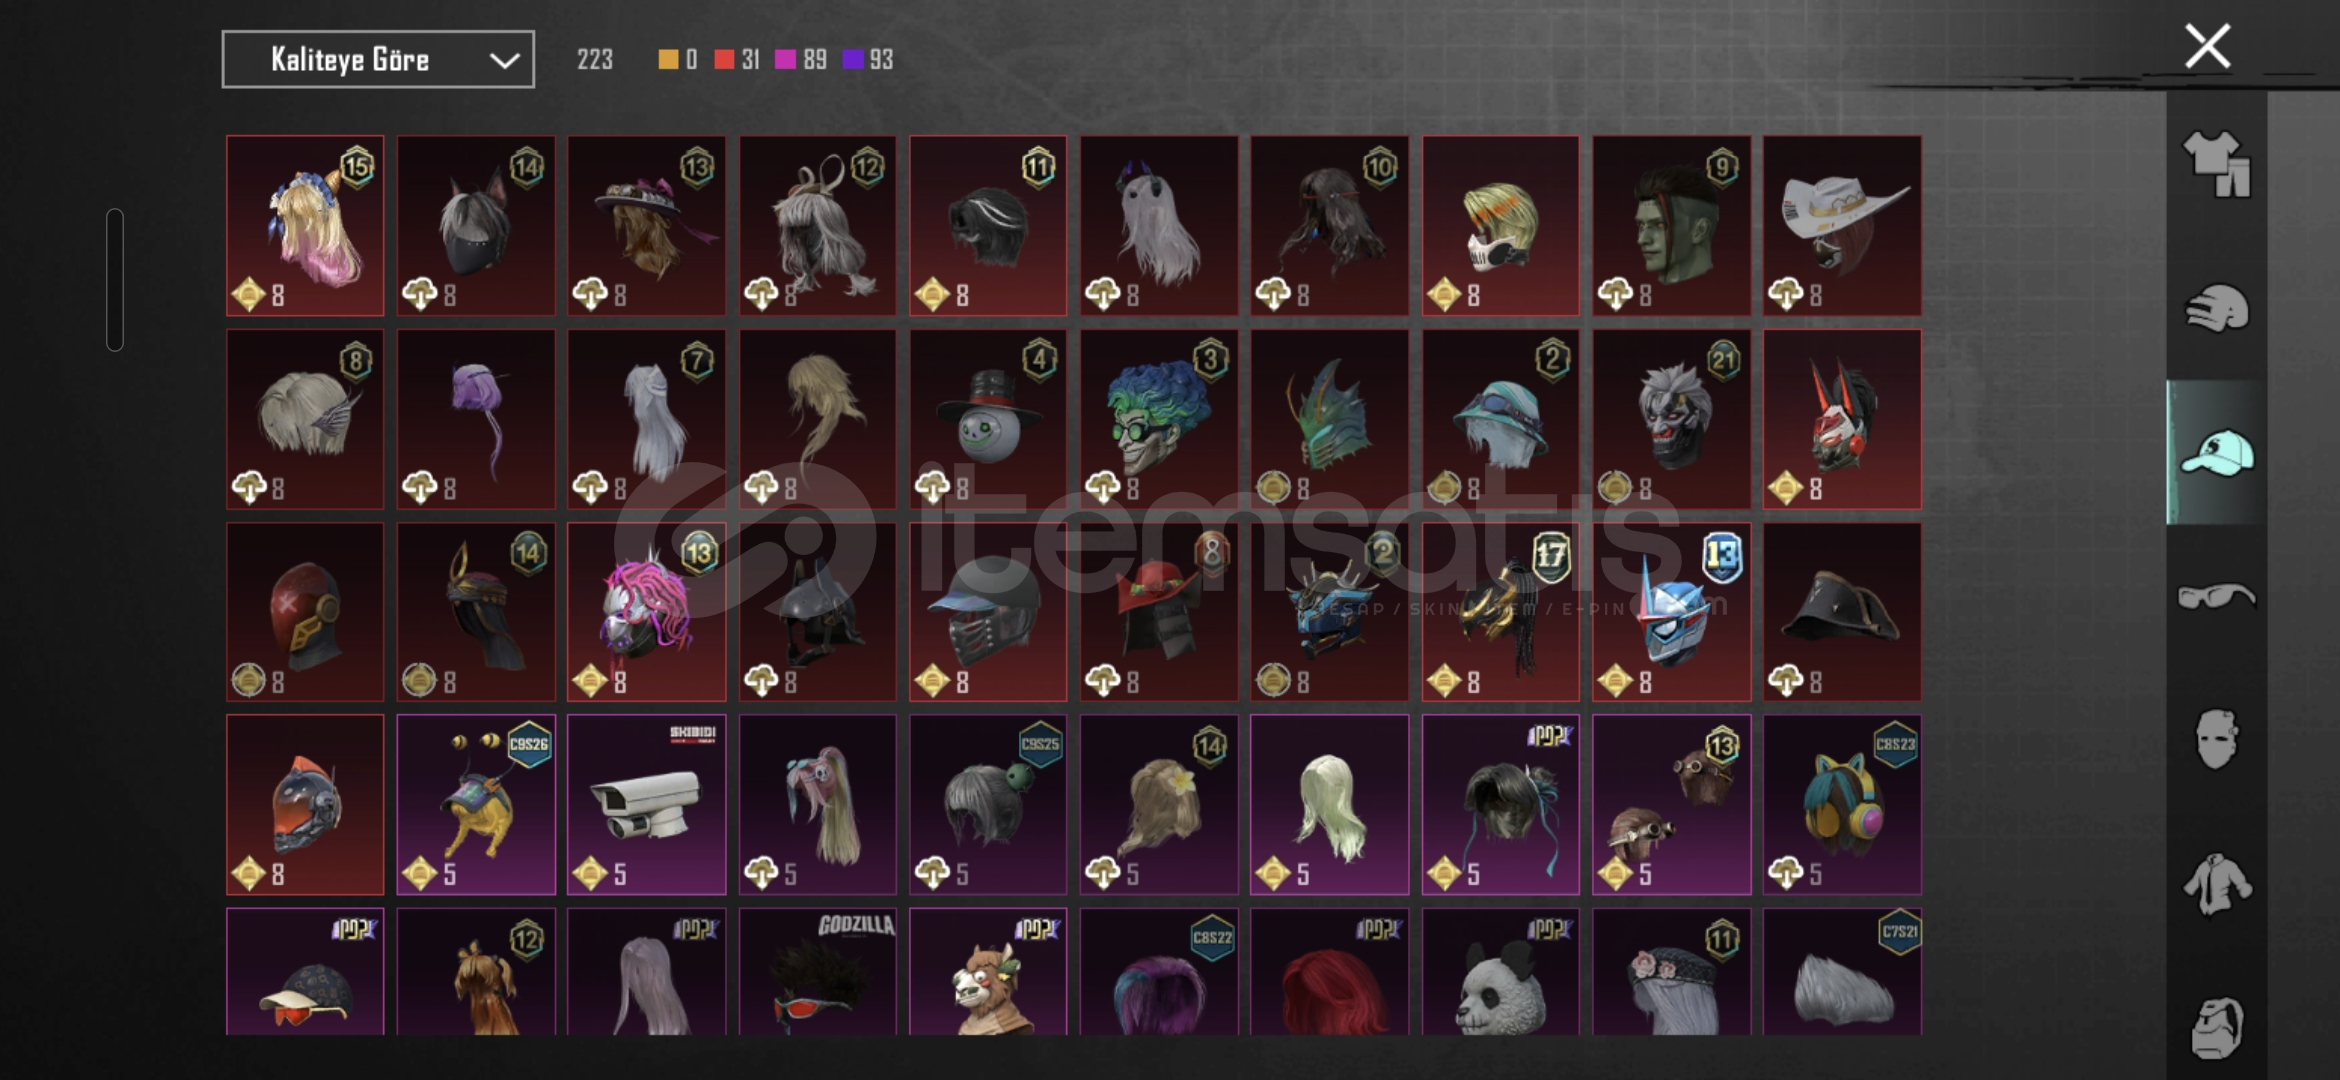Open the outfit sets category icon
Screen dimensions: 2340x1080
(2216, 164)
